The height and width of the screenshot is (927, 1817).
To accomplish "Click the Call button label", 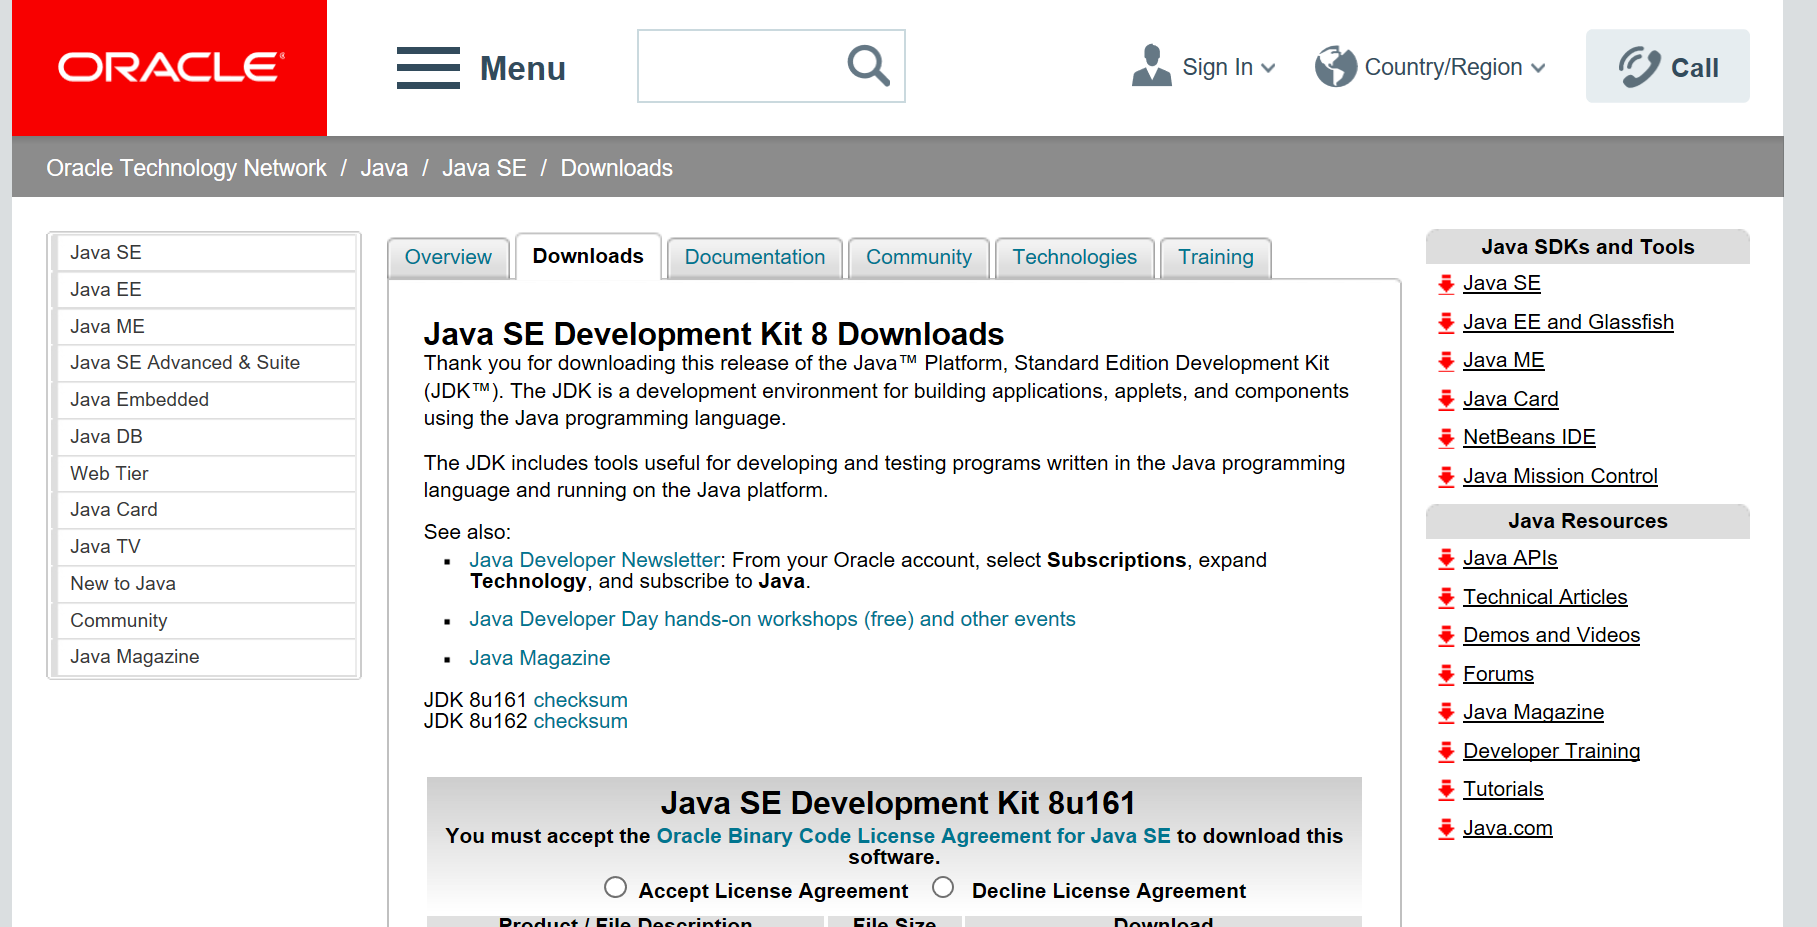I will tap(1695, 68).
